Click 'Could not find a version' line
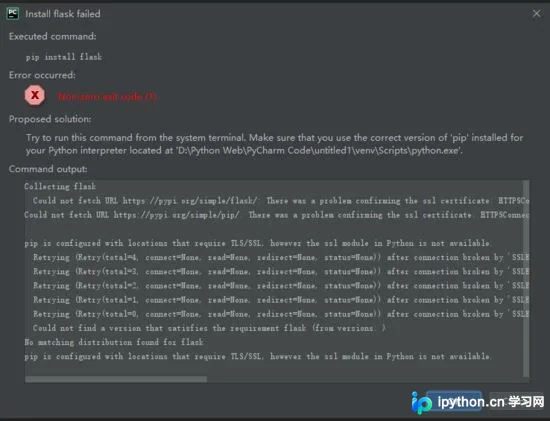The width and height of the screenshot is (550, 421). pyautogui.click(x=209, y=328)
